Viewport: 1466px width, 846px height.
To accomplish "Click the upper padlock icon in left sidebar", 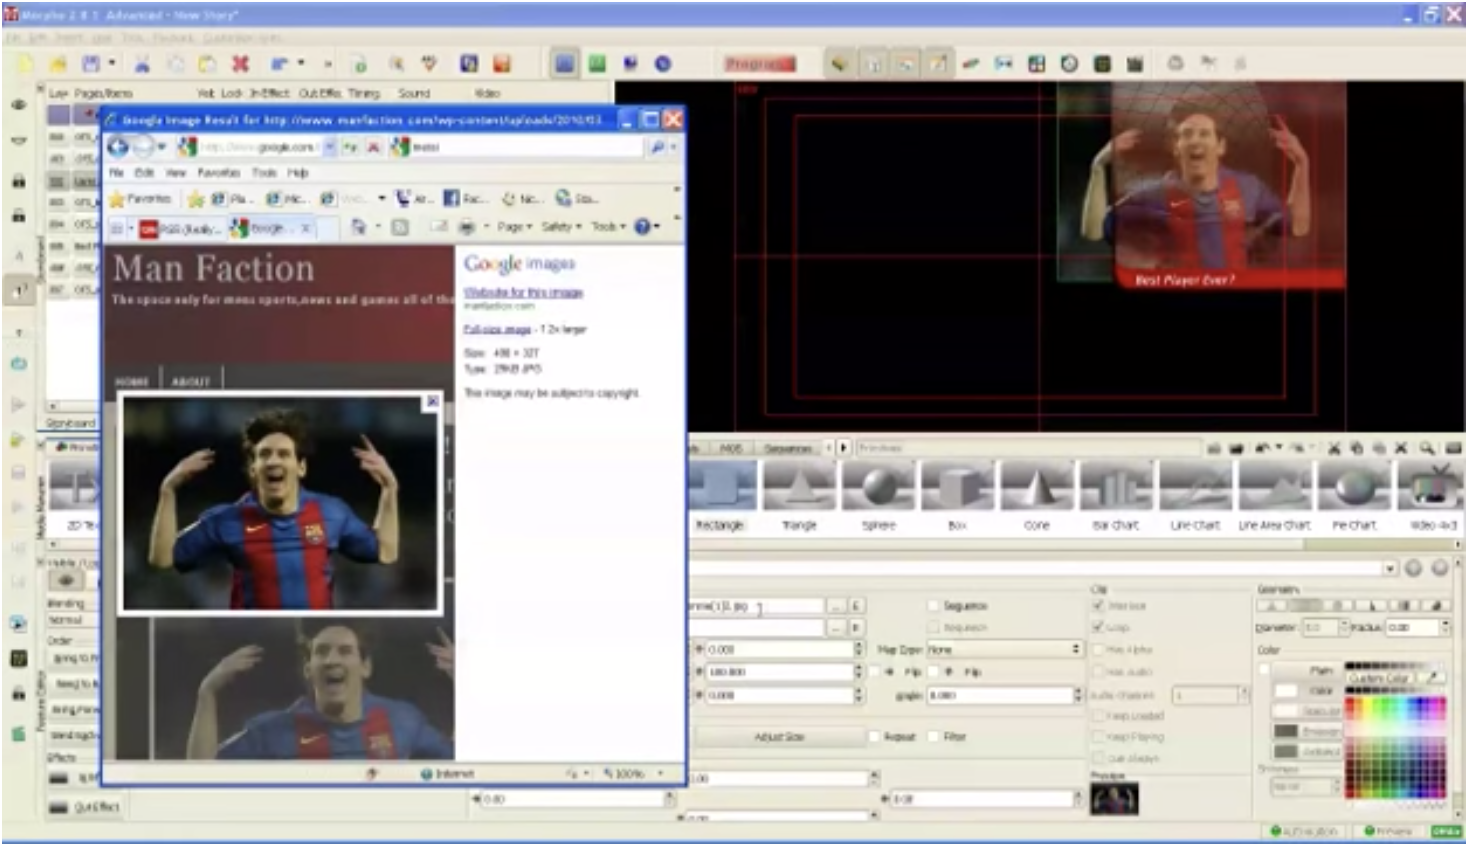I will tap(19, 181).
